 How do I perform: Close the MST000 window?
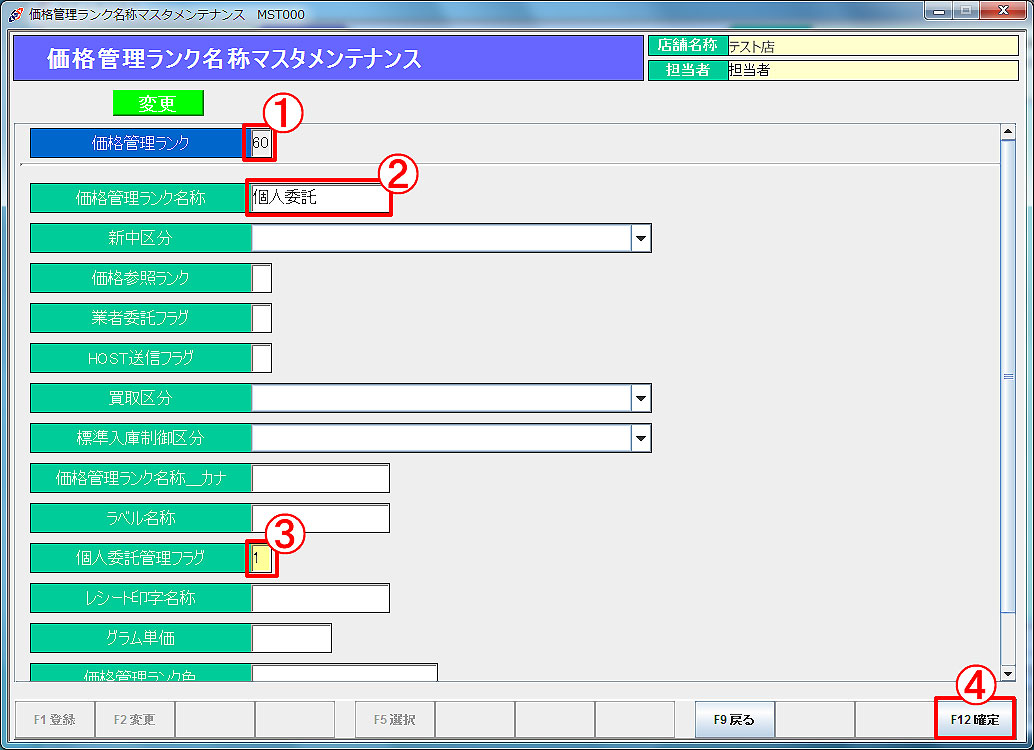coord(1004,10)
